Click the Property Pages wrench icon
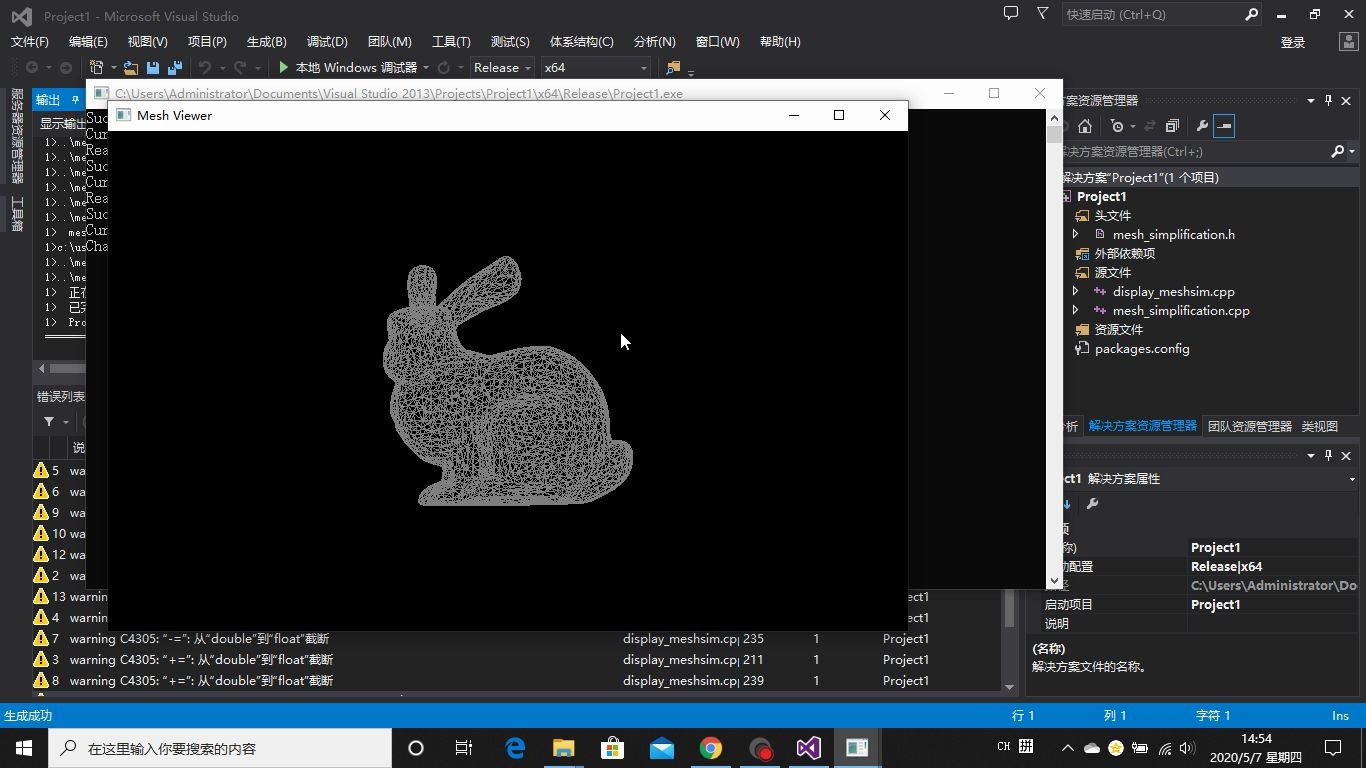 pos(1092,504)
